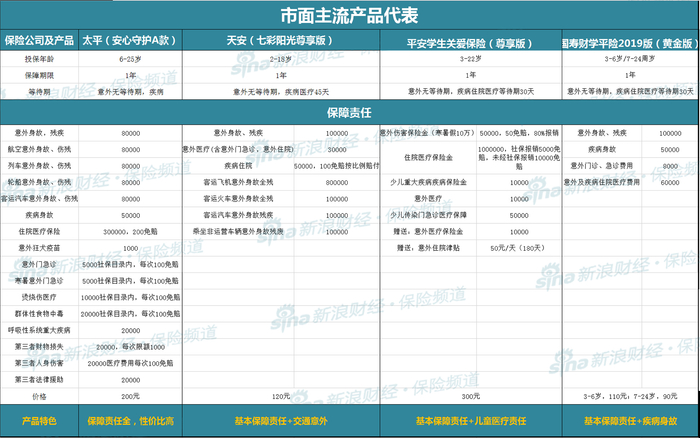
Task: Click the row label 等待期
Action: 39,92
